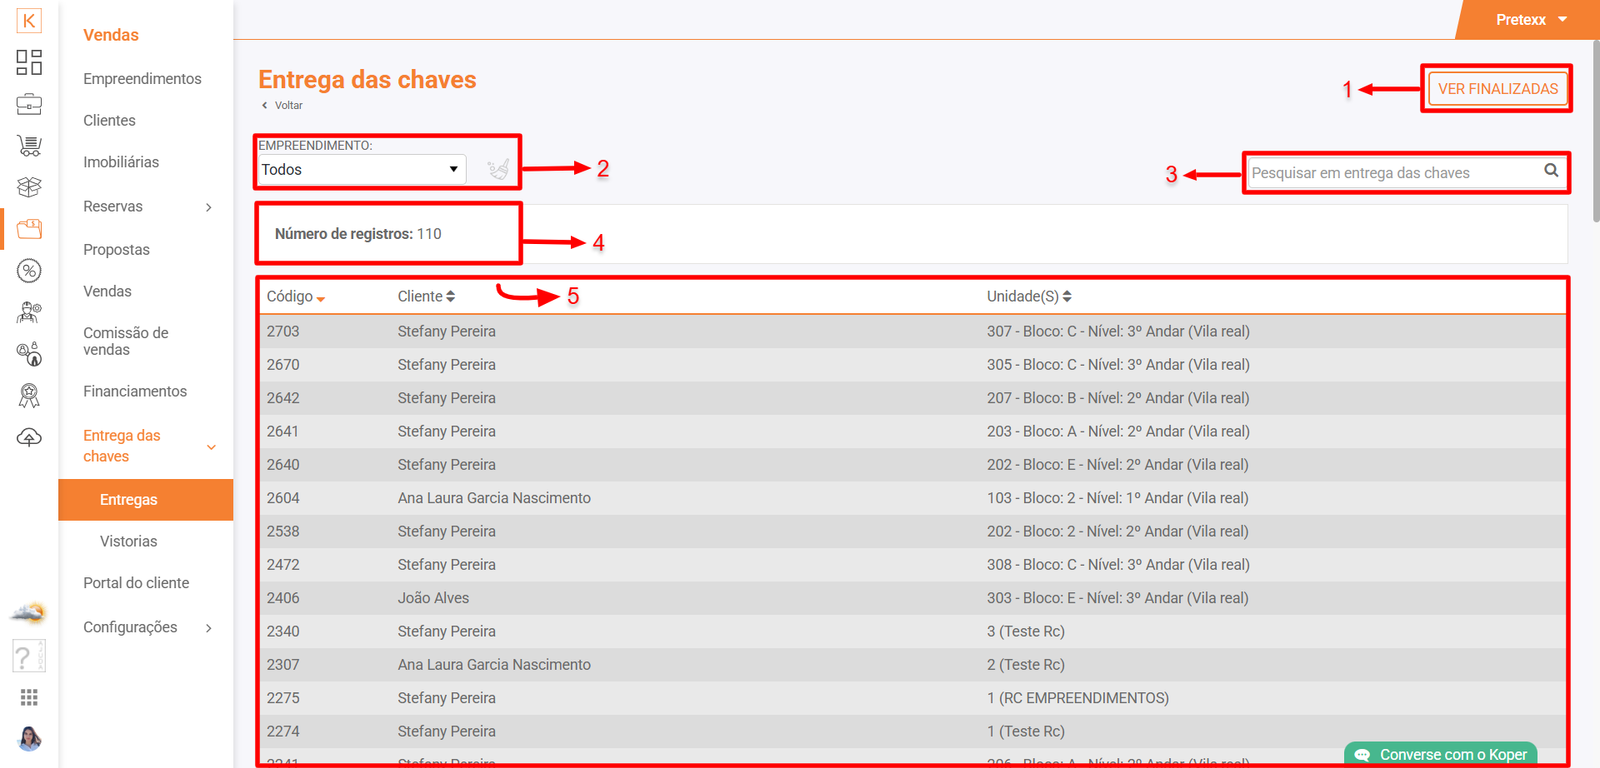1600x768 pixels.
Task: Click the user avatar photo
Action: (29, 739)
